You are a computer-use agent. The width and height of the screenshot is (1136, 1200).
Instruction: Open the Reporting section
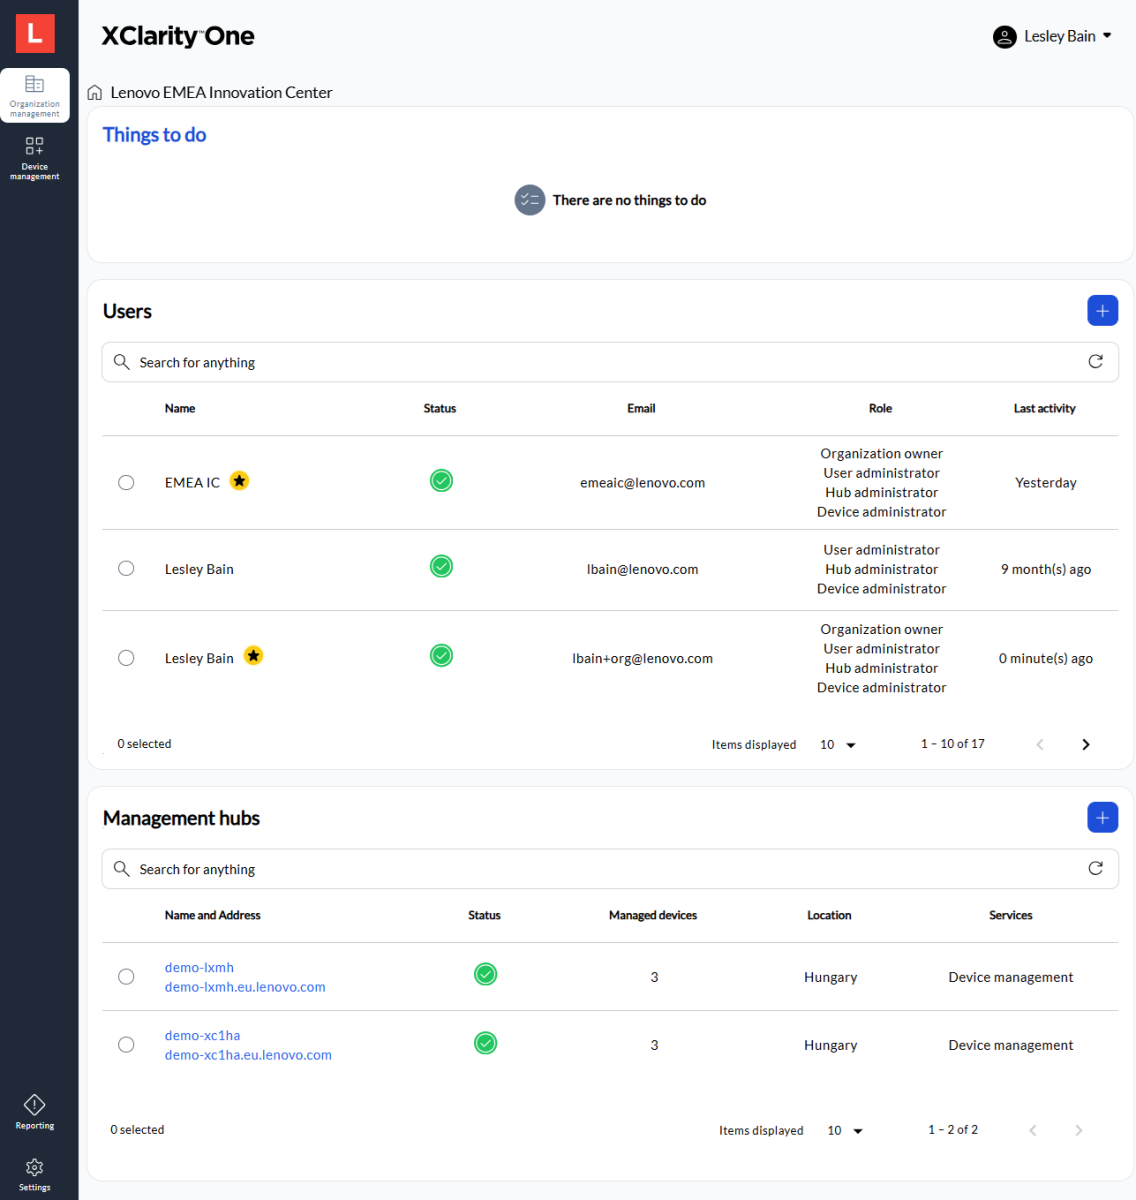(34, 1110)
